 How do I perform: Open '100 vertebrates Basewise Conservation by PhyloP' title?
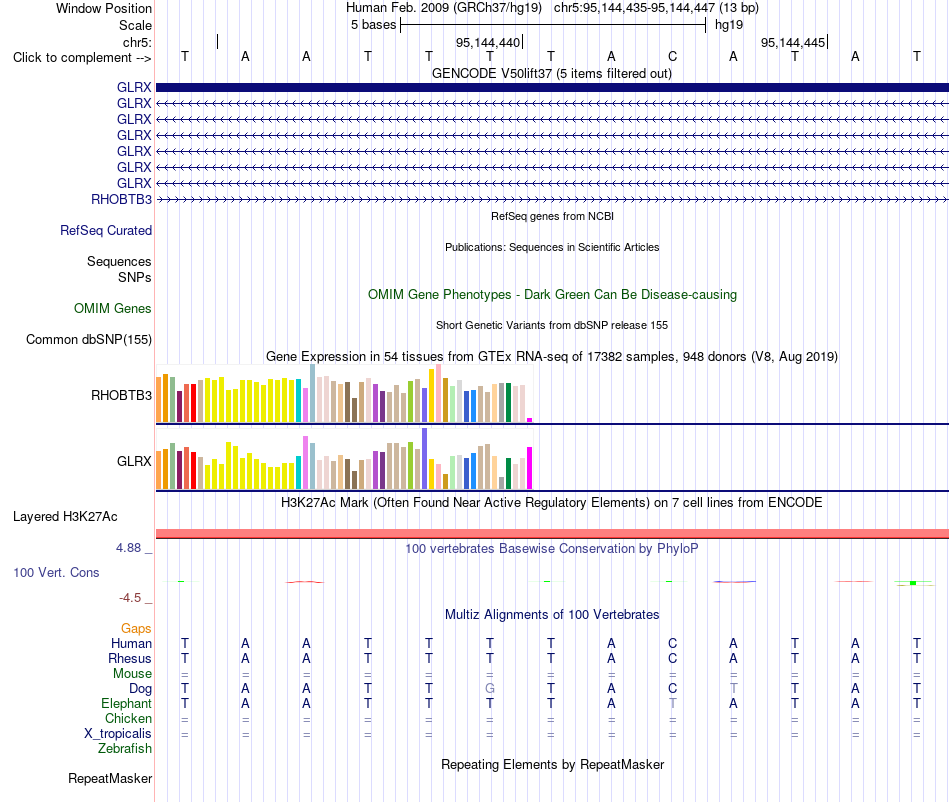[552, 548]
